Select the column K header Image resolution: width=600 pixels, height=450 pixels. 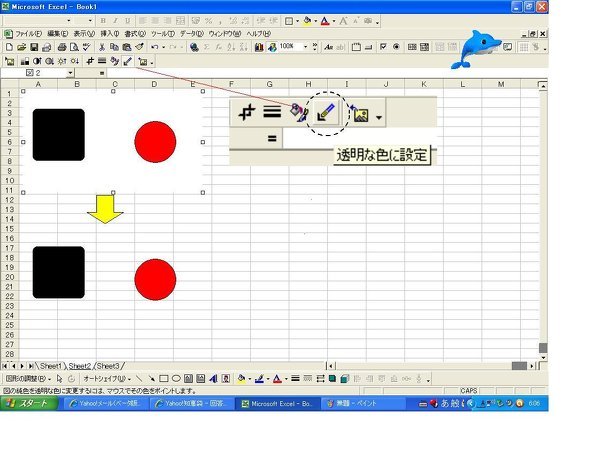point(424,84)
